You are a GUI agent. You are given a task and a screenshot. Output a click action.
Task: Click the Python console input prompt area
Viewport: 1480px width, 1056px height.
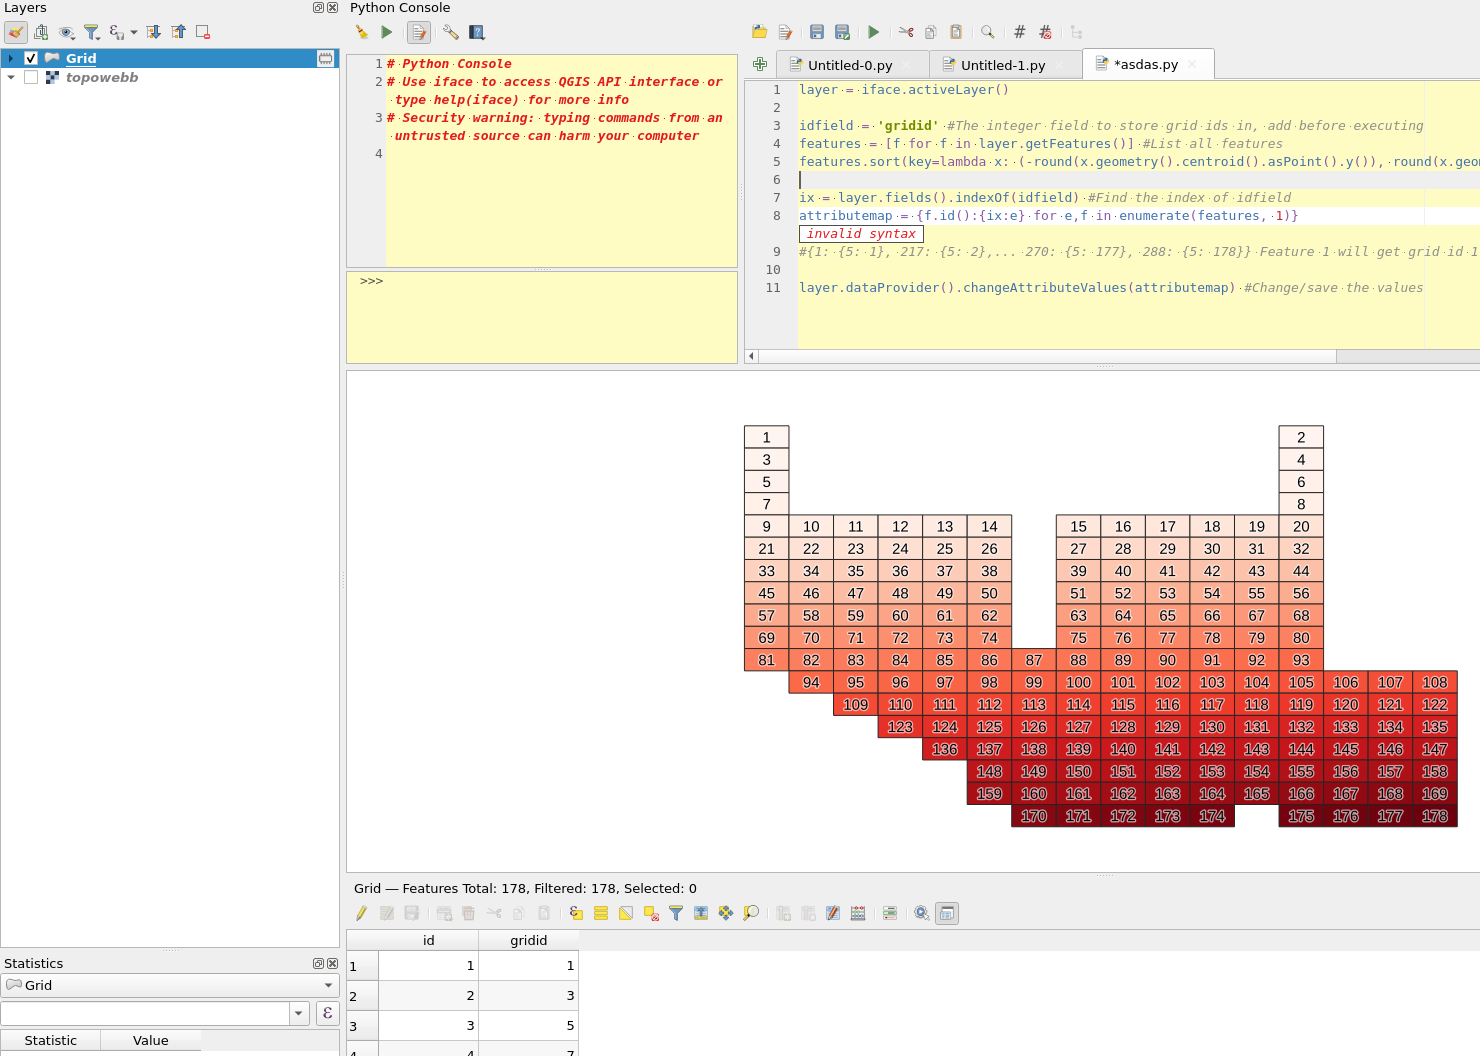click(542, 317)
